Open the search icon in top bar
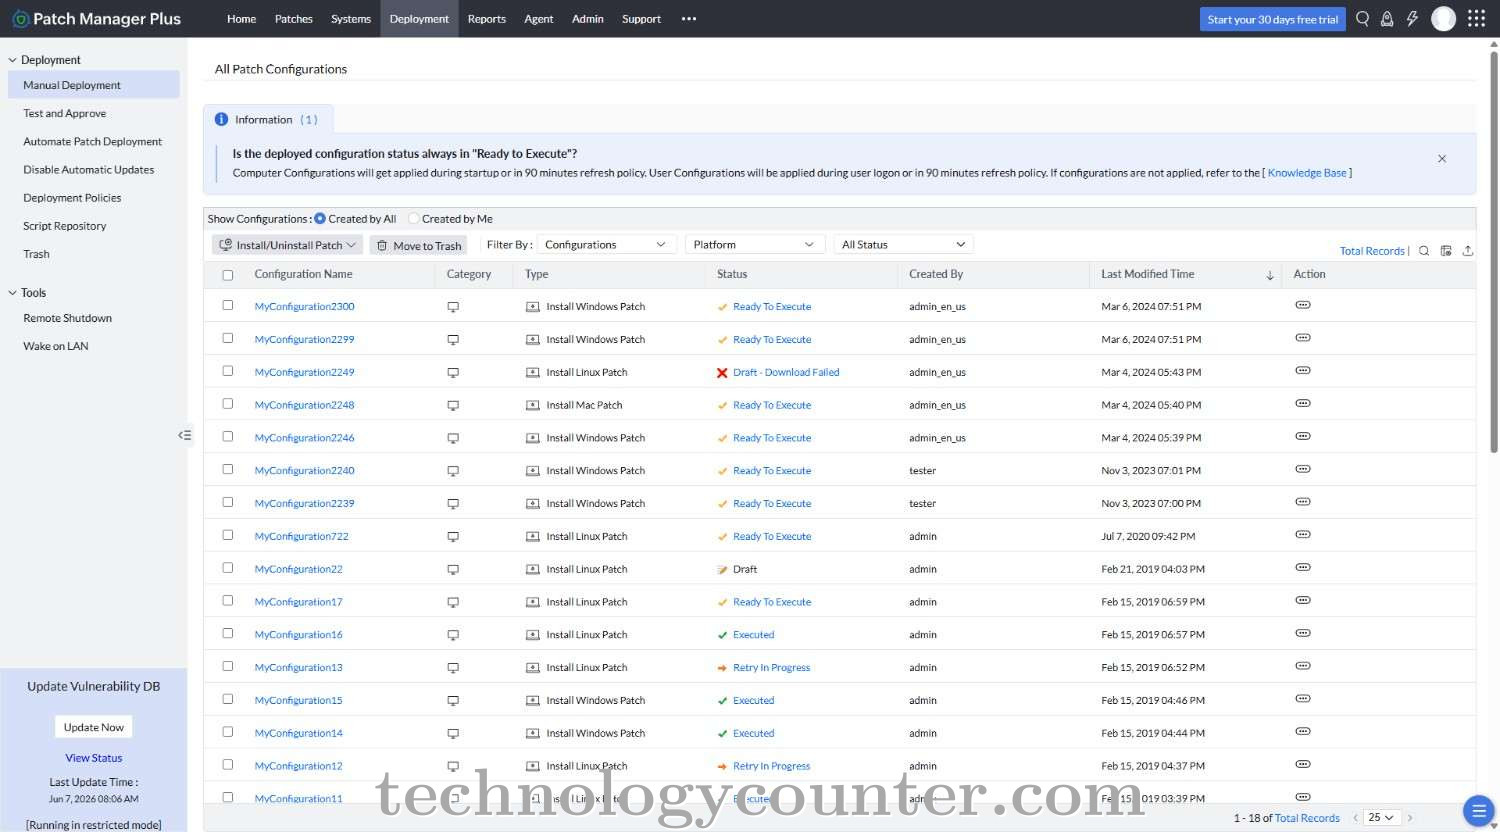Screen dimensions: 1500x832 pyautogui.click(x=1362, y=18)
